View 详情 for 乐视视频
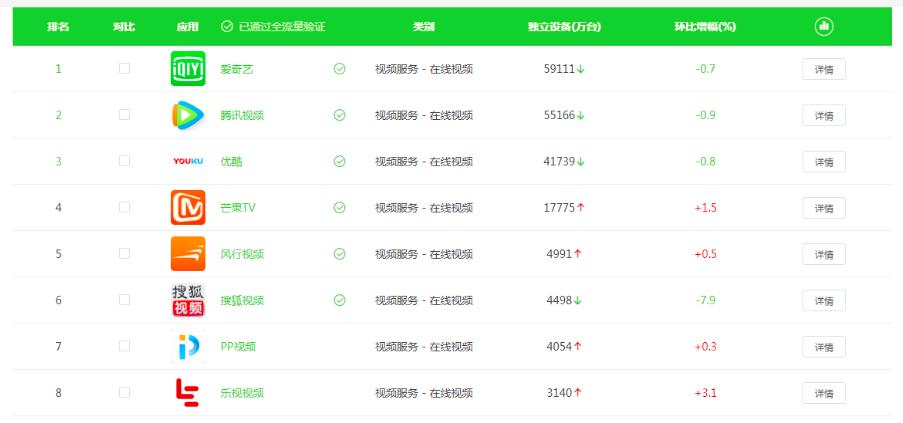 [823, 393]
